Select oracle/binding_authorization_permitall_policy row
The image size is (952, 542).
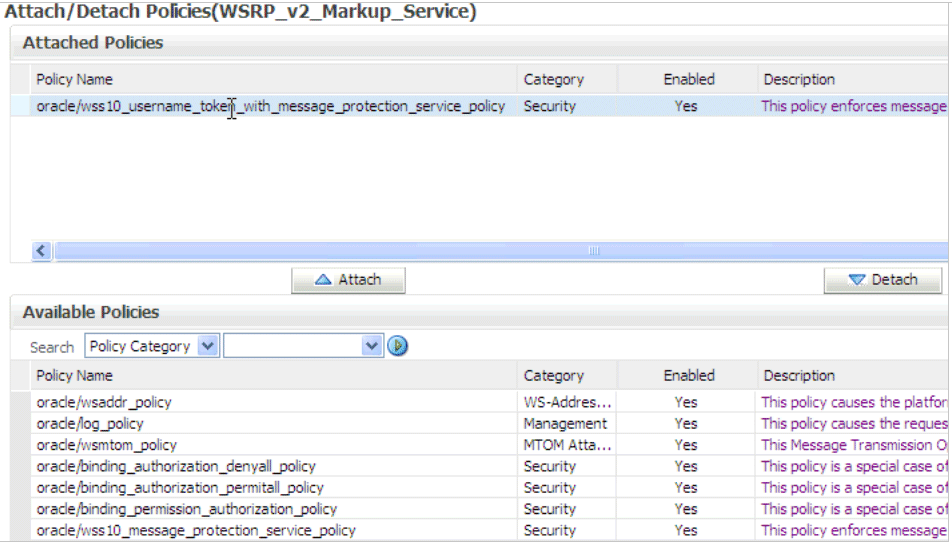[480, 487]
